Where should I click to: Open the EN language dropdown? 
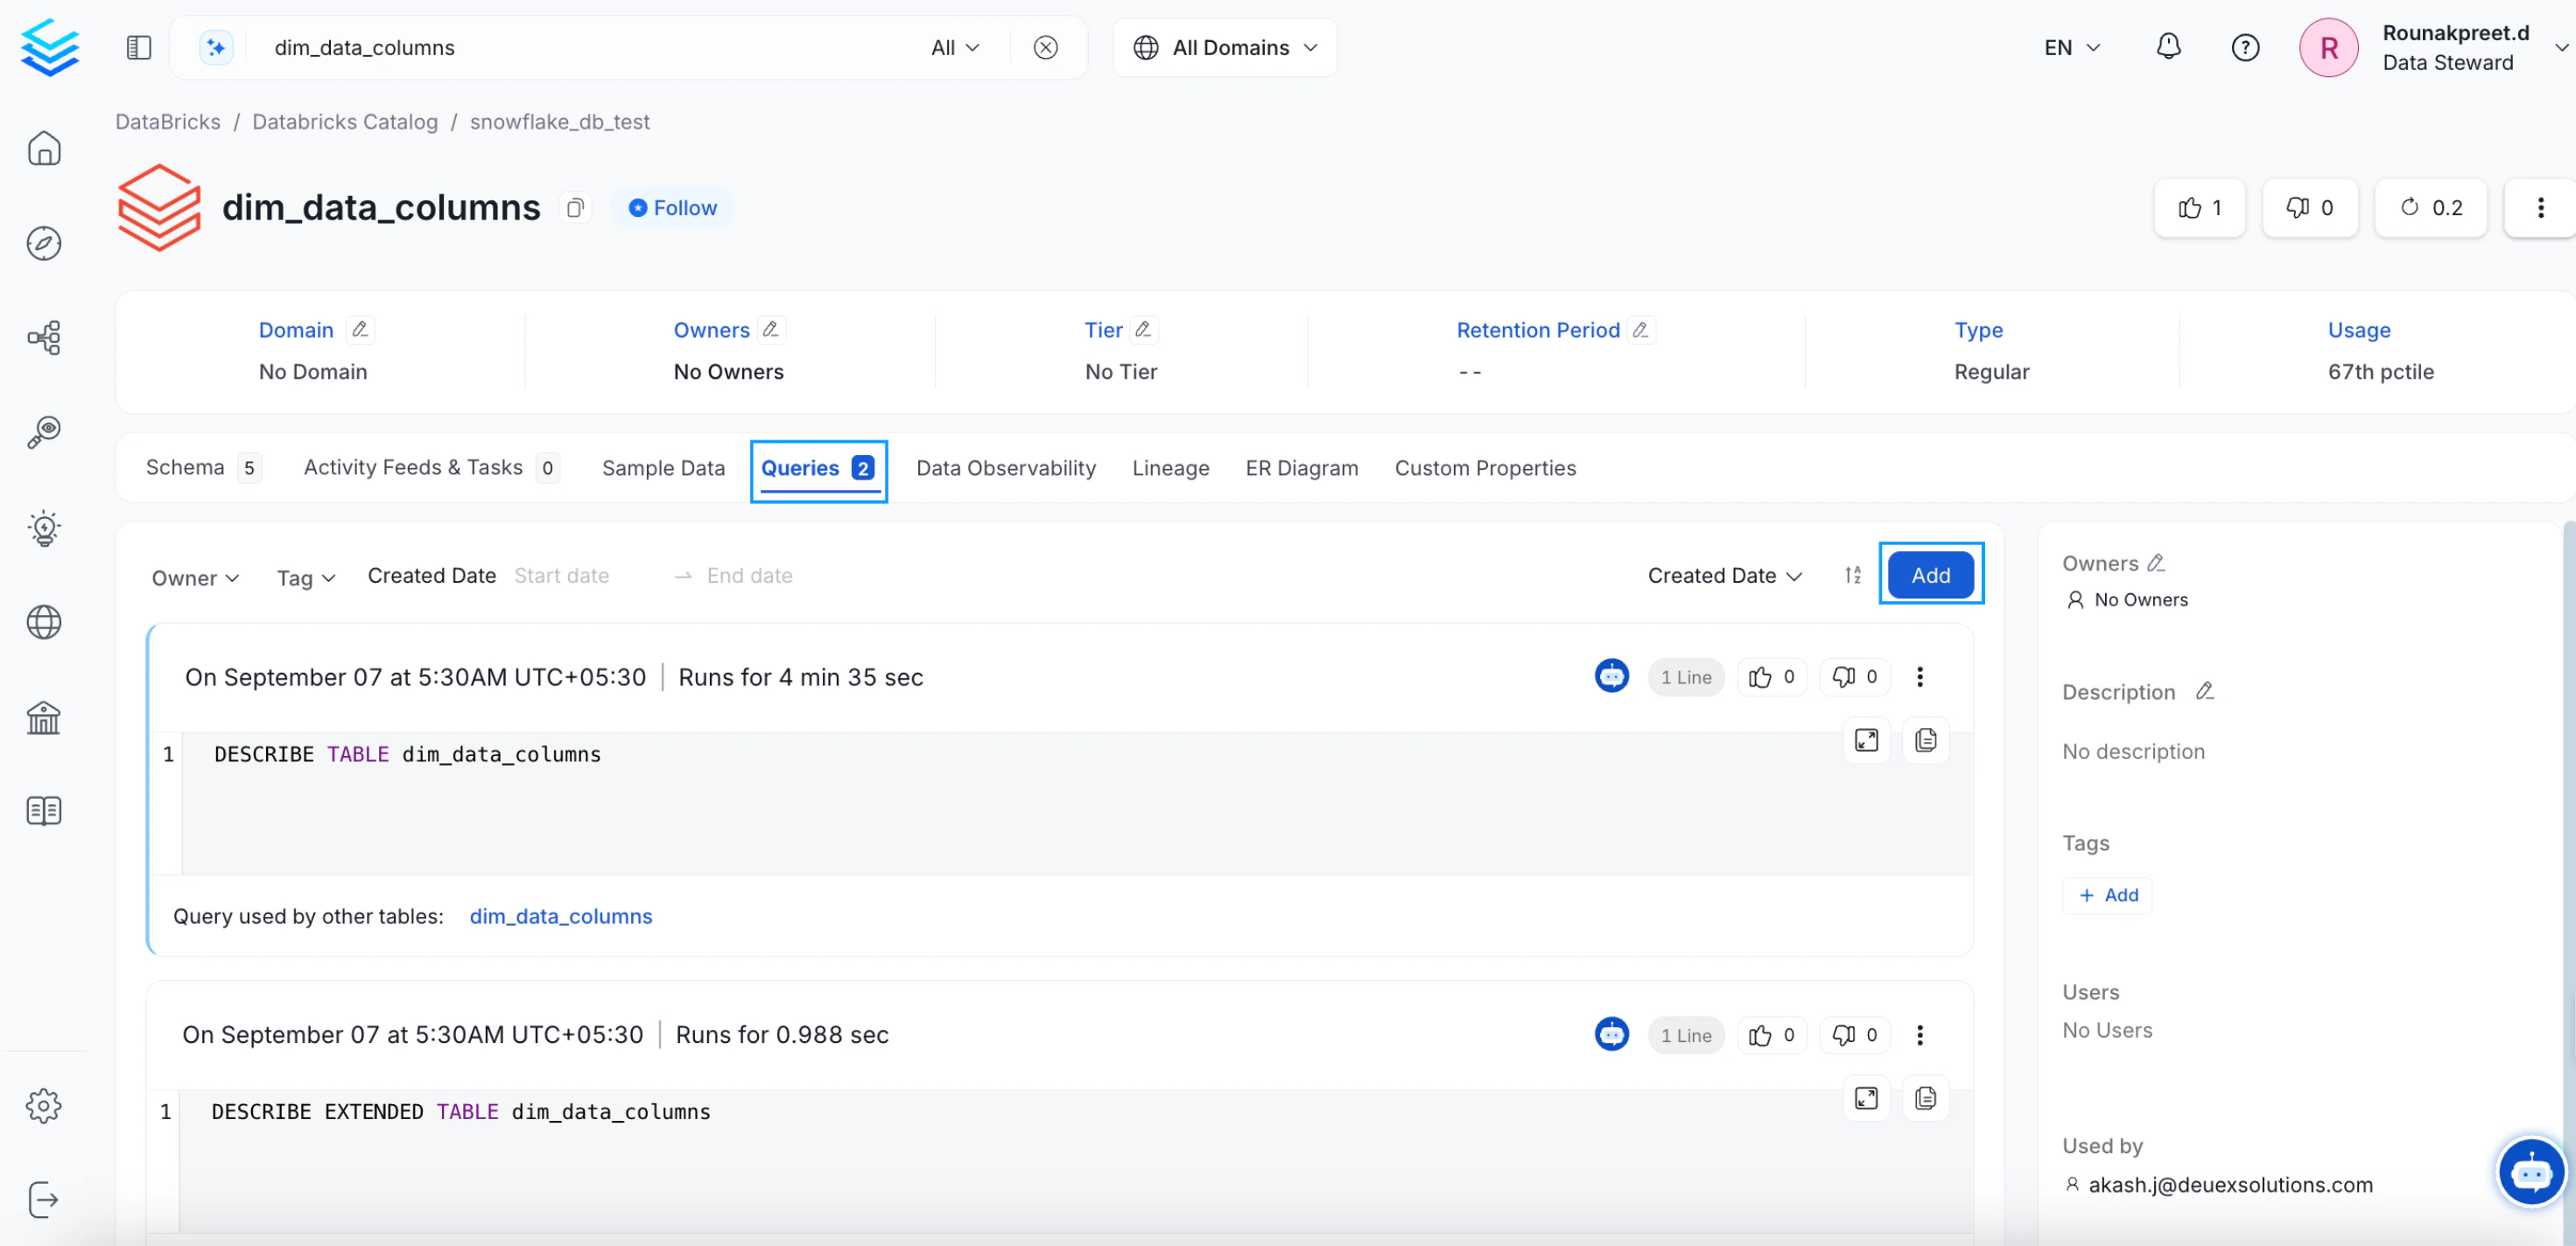coord(2072,47)
